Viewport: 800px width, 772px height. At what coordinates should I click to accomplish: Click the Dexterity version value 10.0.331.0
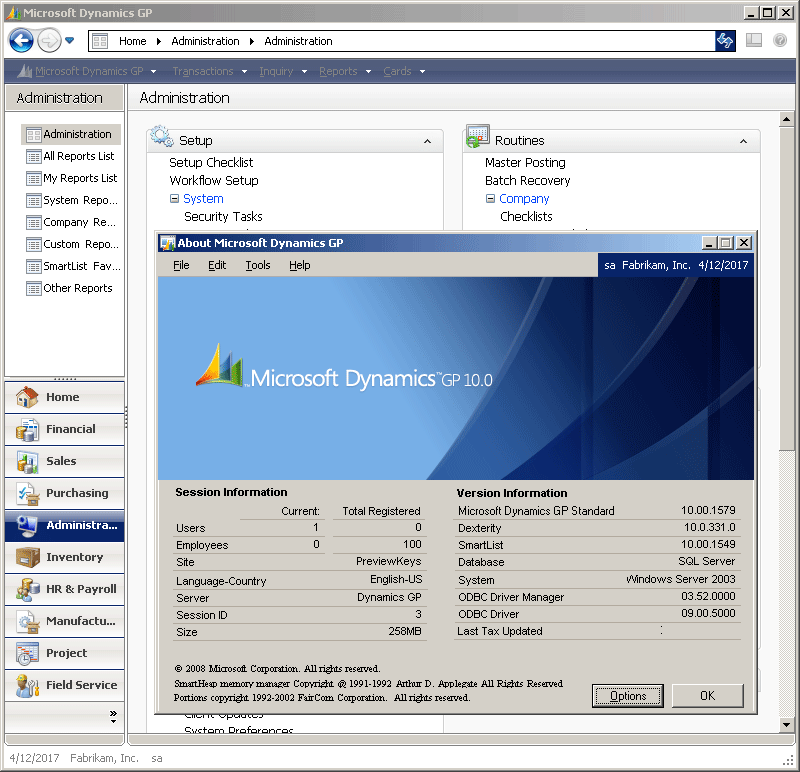tap(710, 527)
